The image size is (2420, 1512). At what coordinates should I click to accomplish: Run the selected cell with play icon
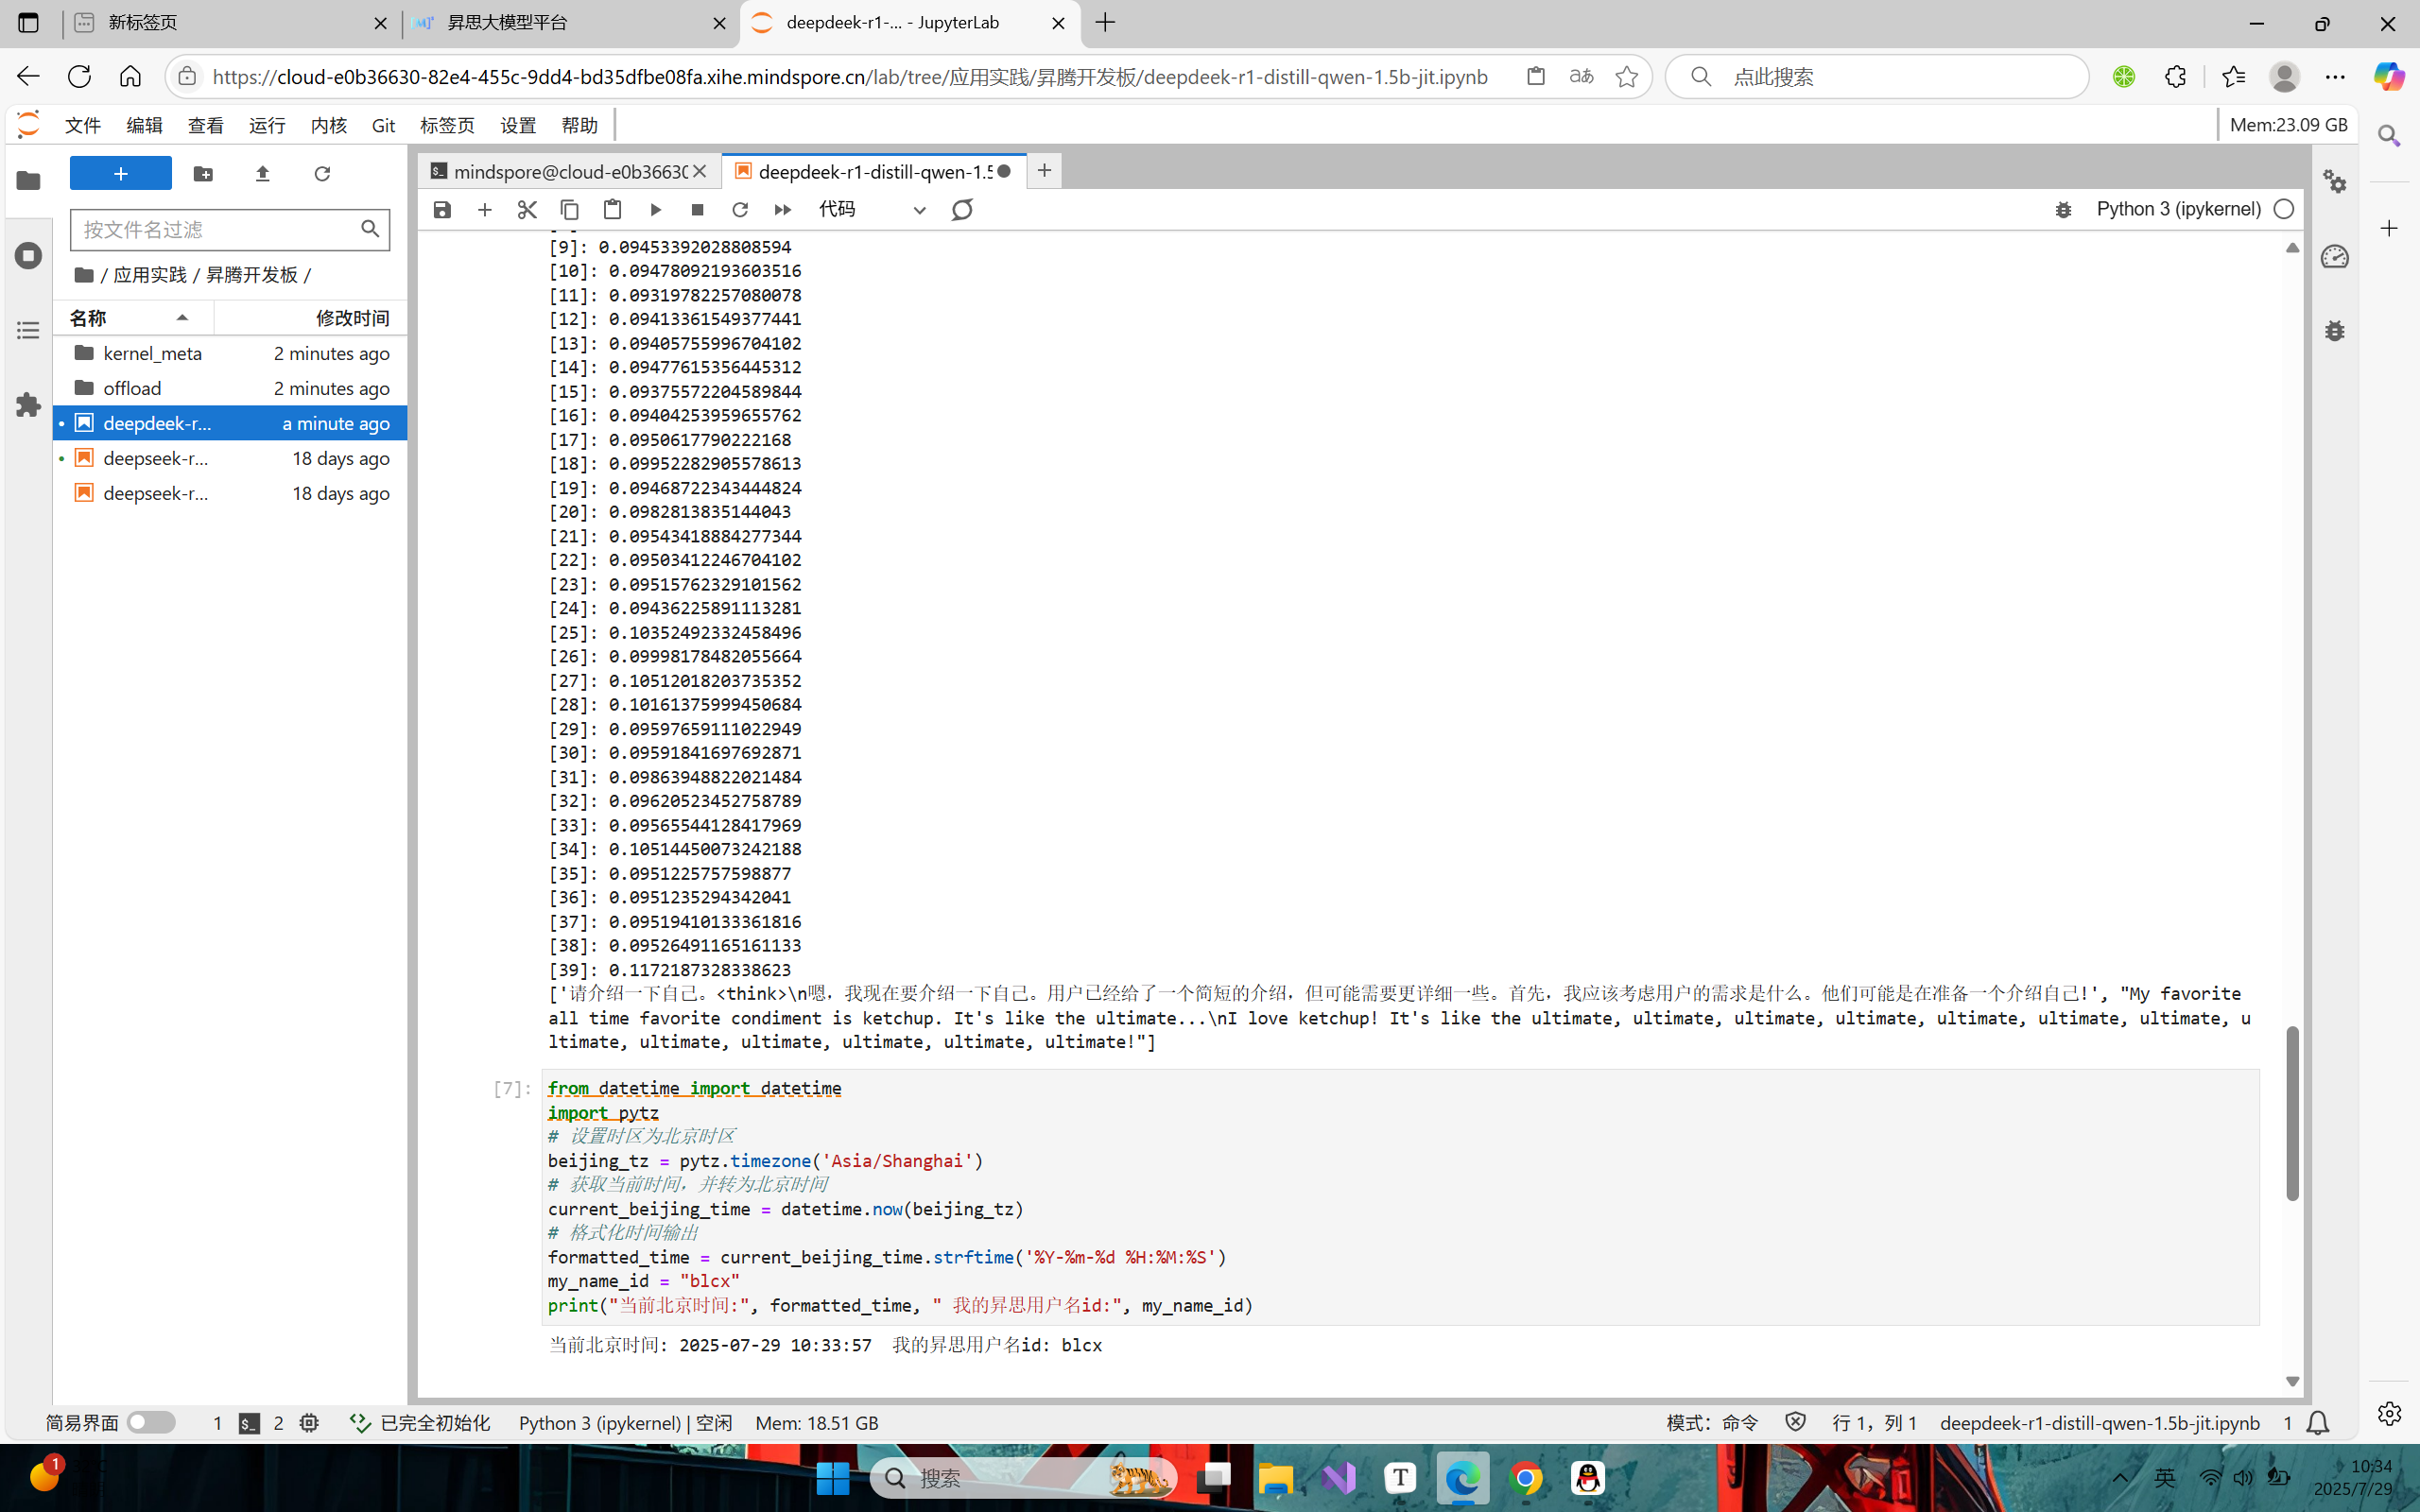coord(655,209)
